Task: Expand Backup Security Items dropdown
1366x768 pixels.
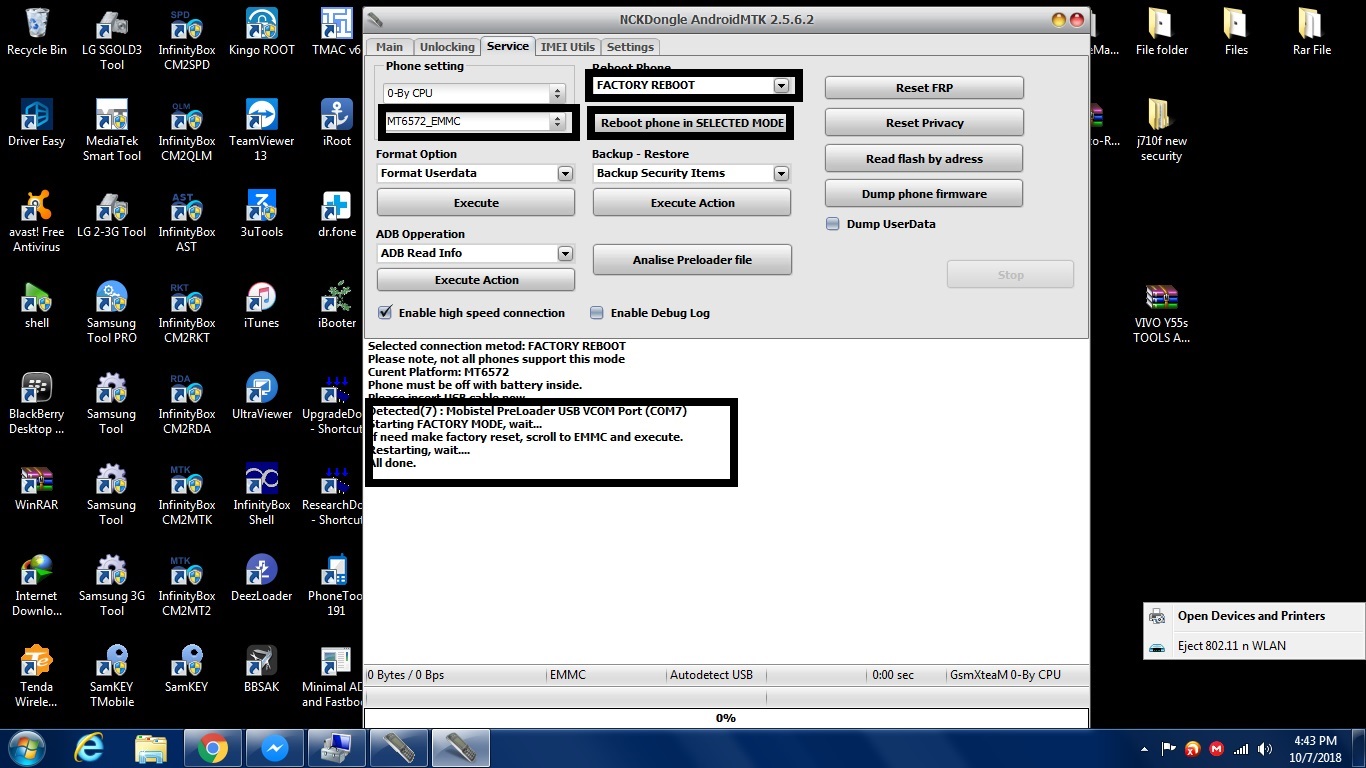Action: click(692, 173)
